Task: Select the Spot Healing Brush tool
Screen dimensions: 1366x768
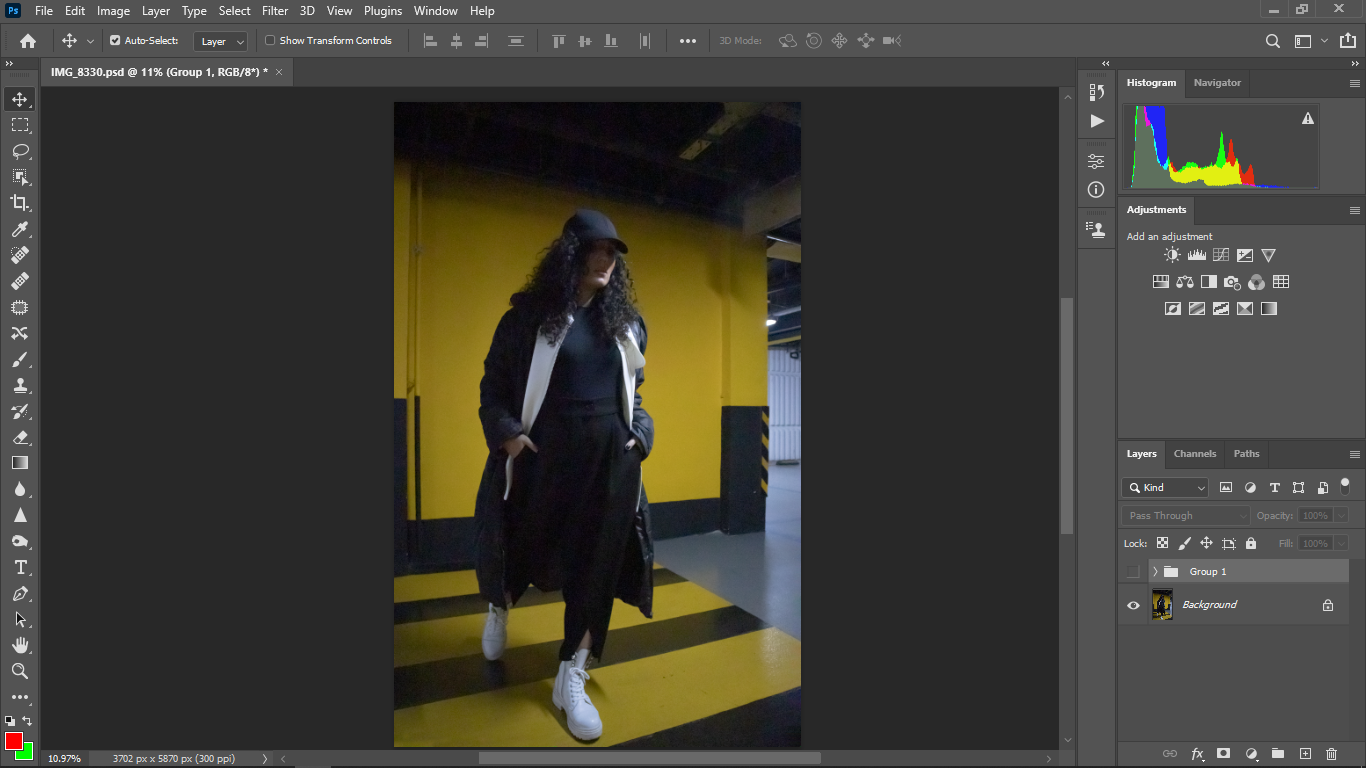Action: coord(19,256)
